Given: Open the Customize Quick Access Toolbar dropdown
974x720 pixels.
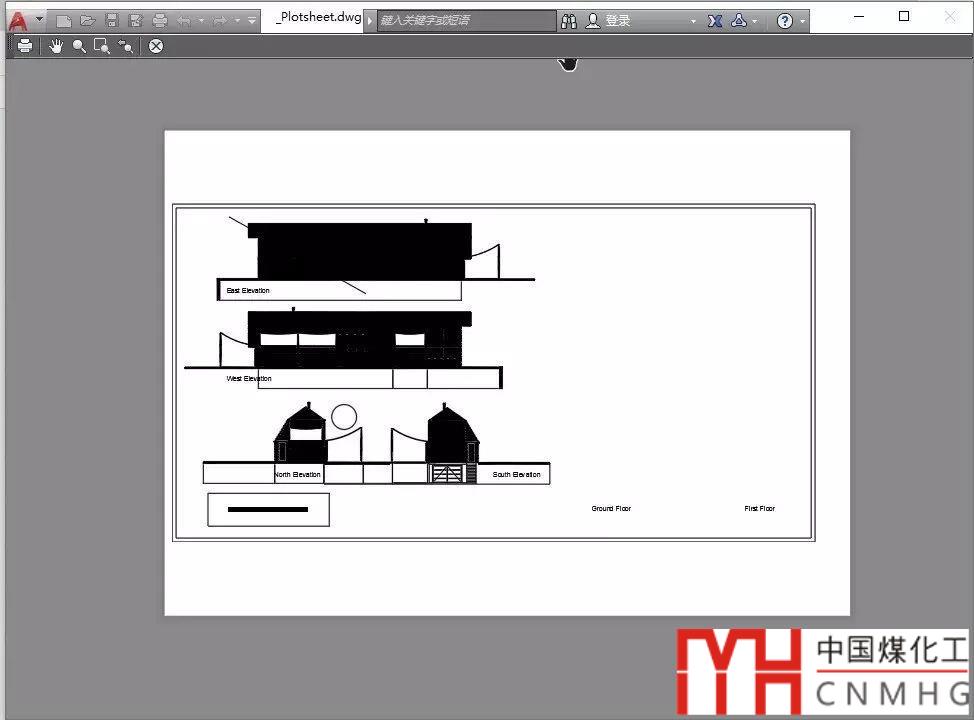Looking at the screenshot, I should click(x=252, y=21).
